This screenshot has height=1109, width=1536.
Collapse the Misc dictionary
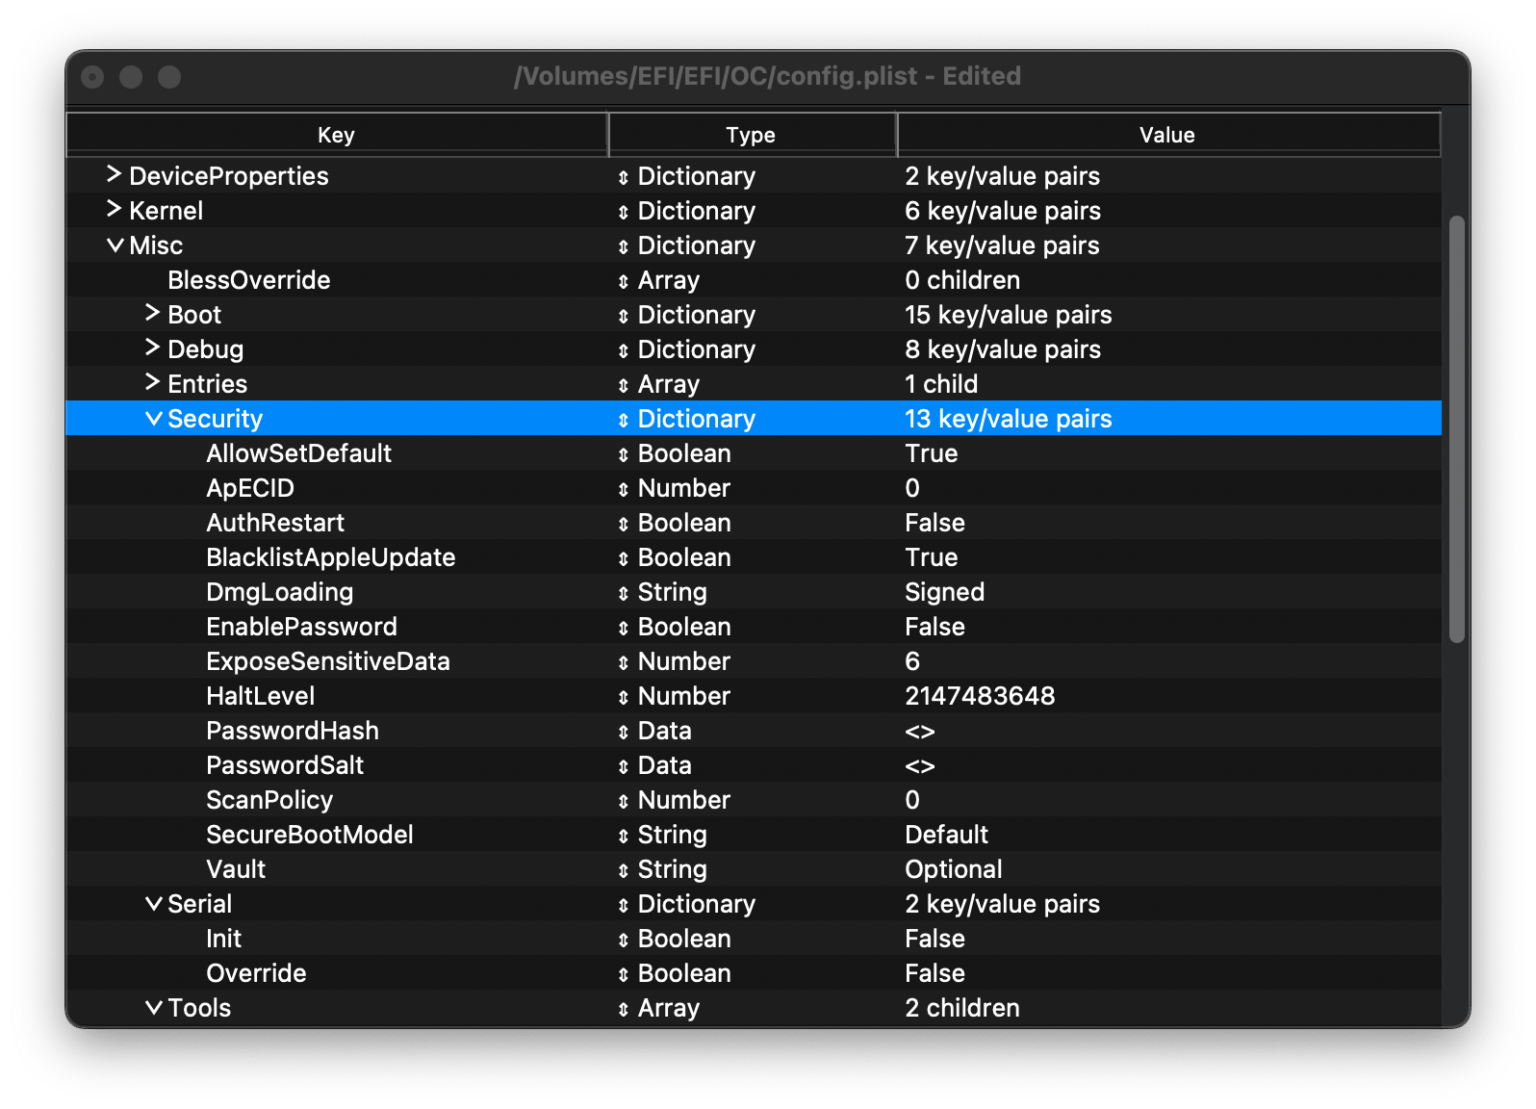[x=115, y=245]
